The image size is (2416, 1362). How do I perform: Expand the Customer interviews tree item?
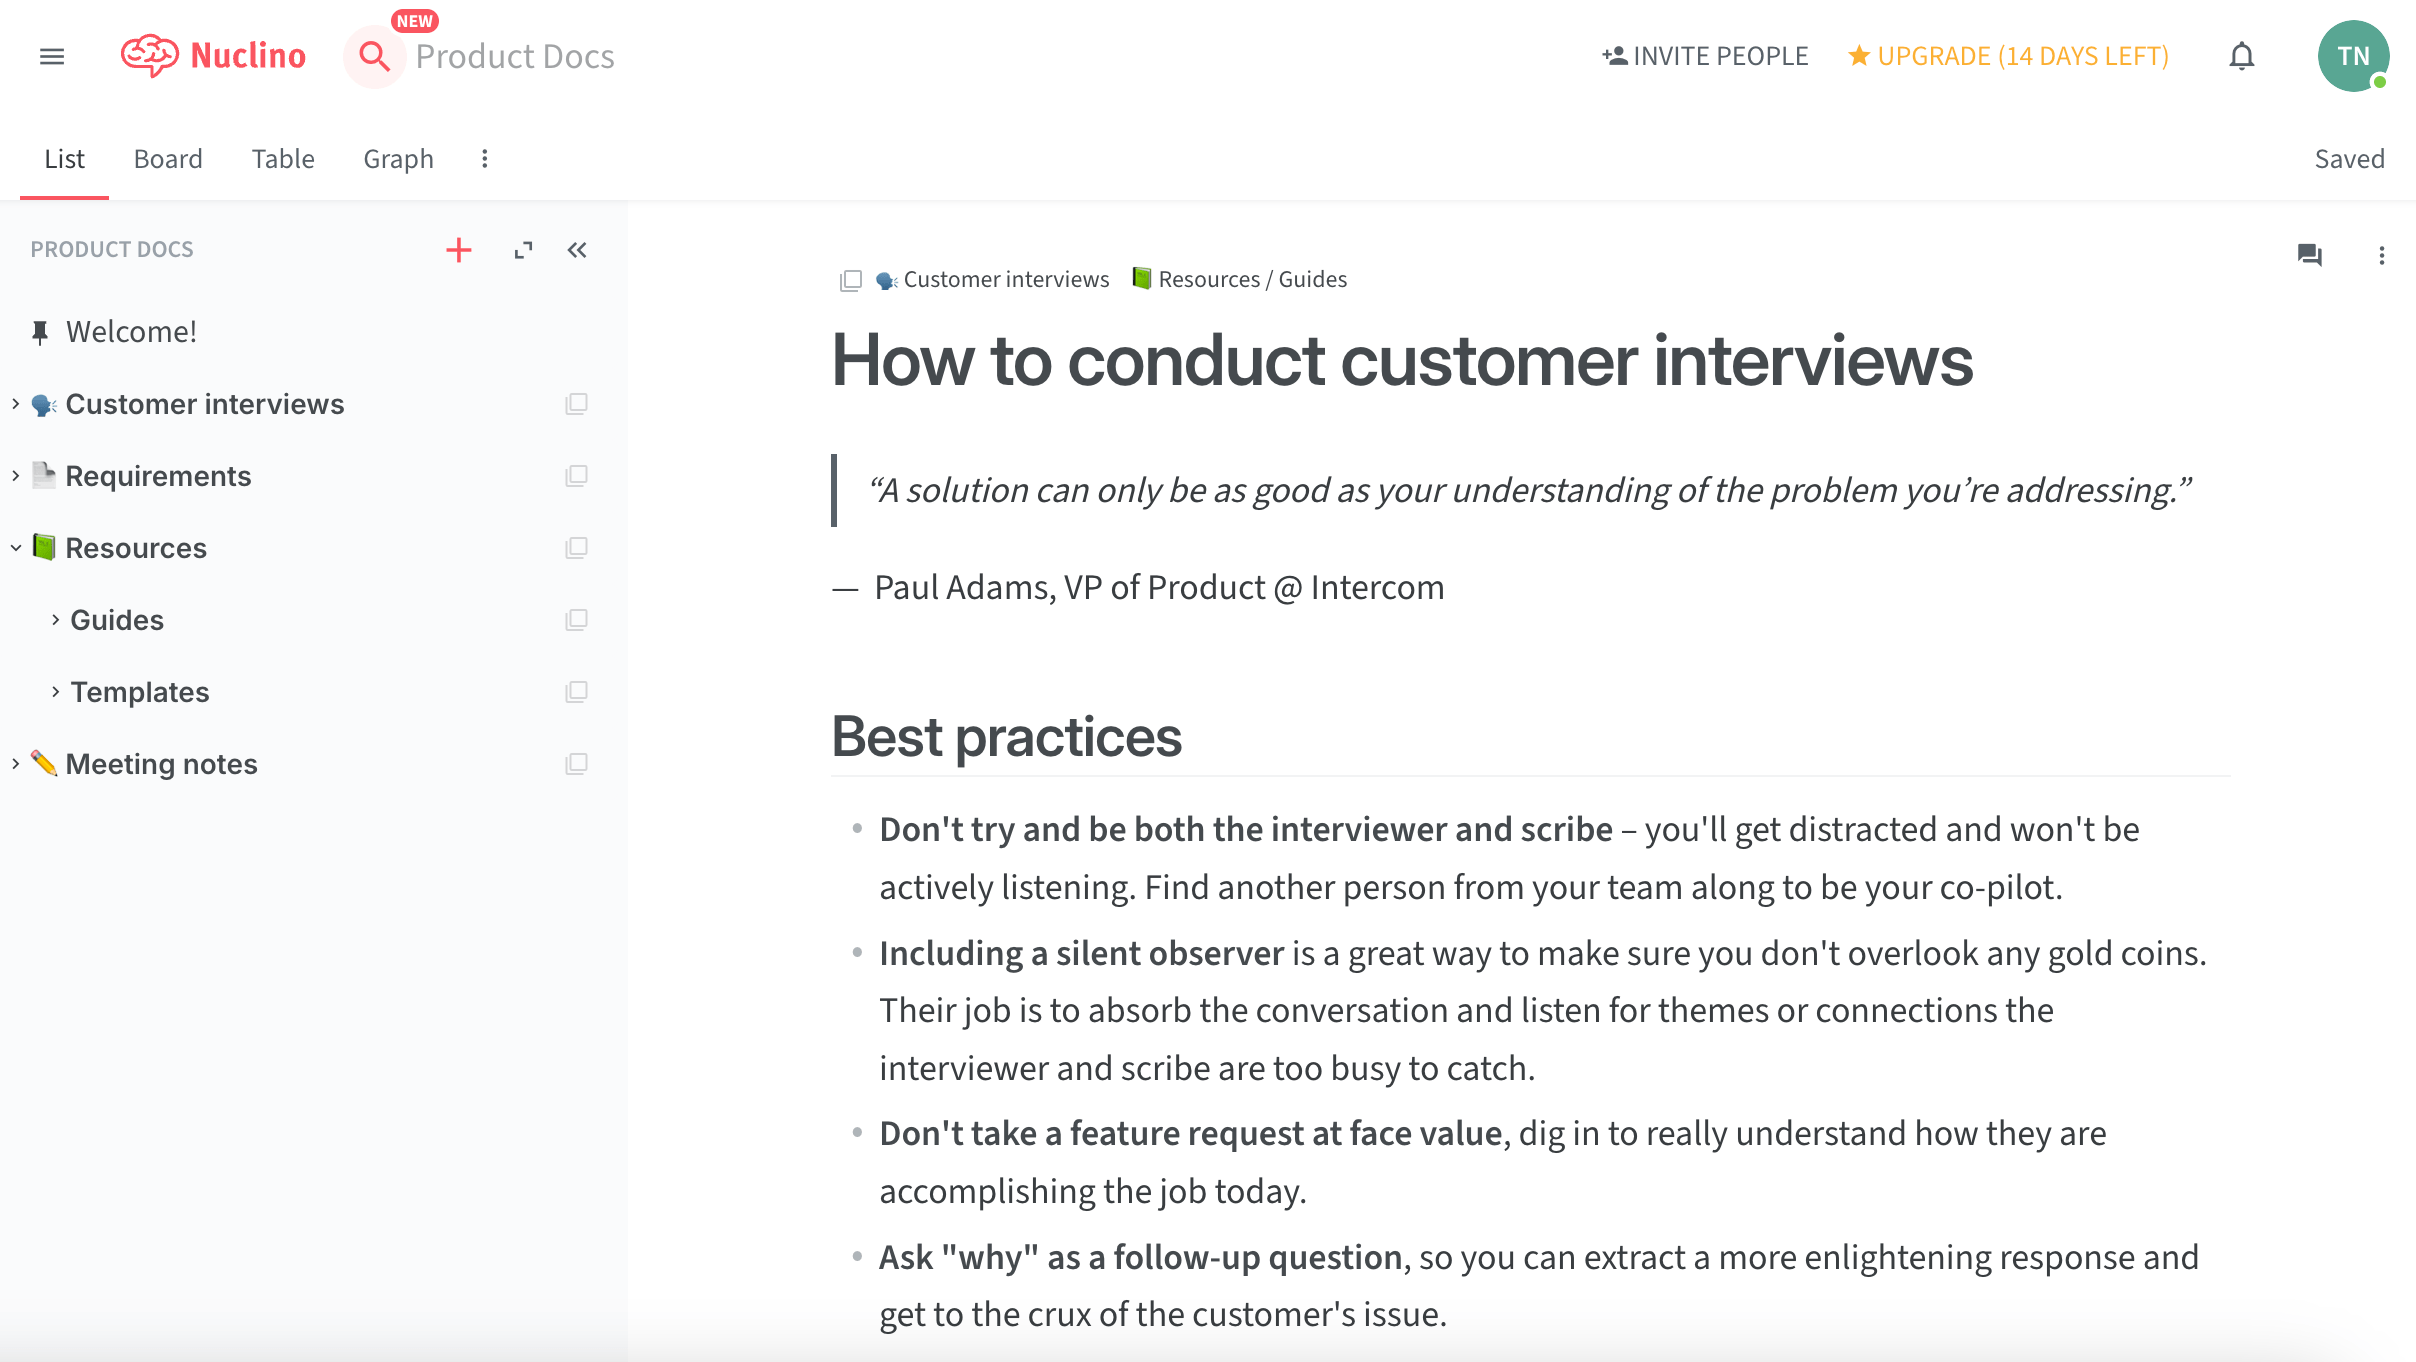pyautogui.click(x=13, y=403)
